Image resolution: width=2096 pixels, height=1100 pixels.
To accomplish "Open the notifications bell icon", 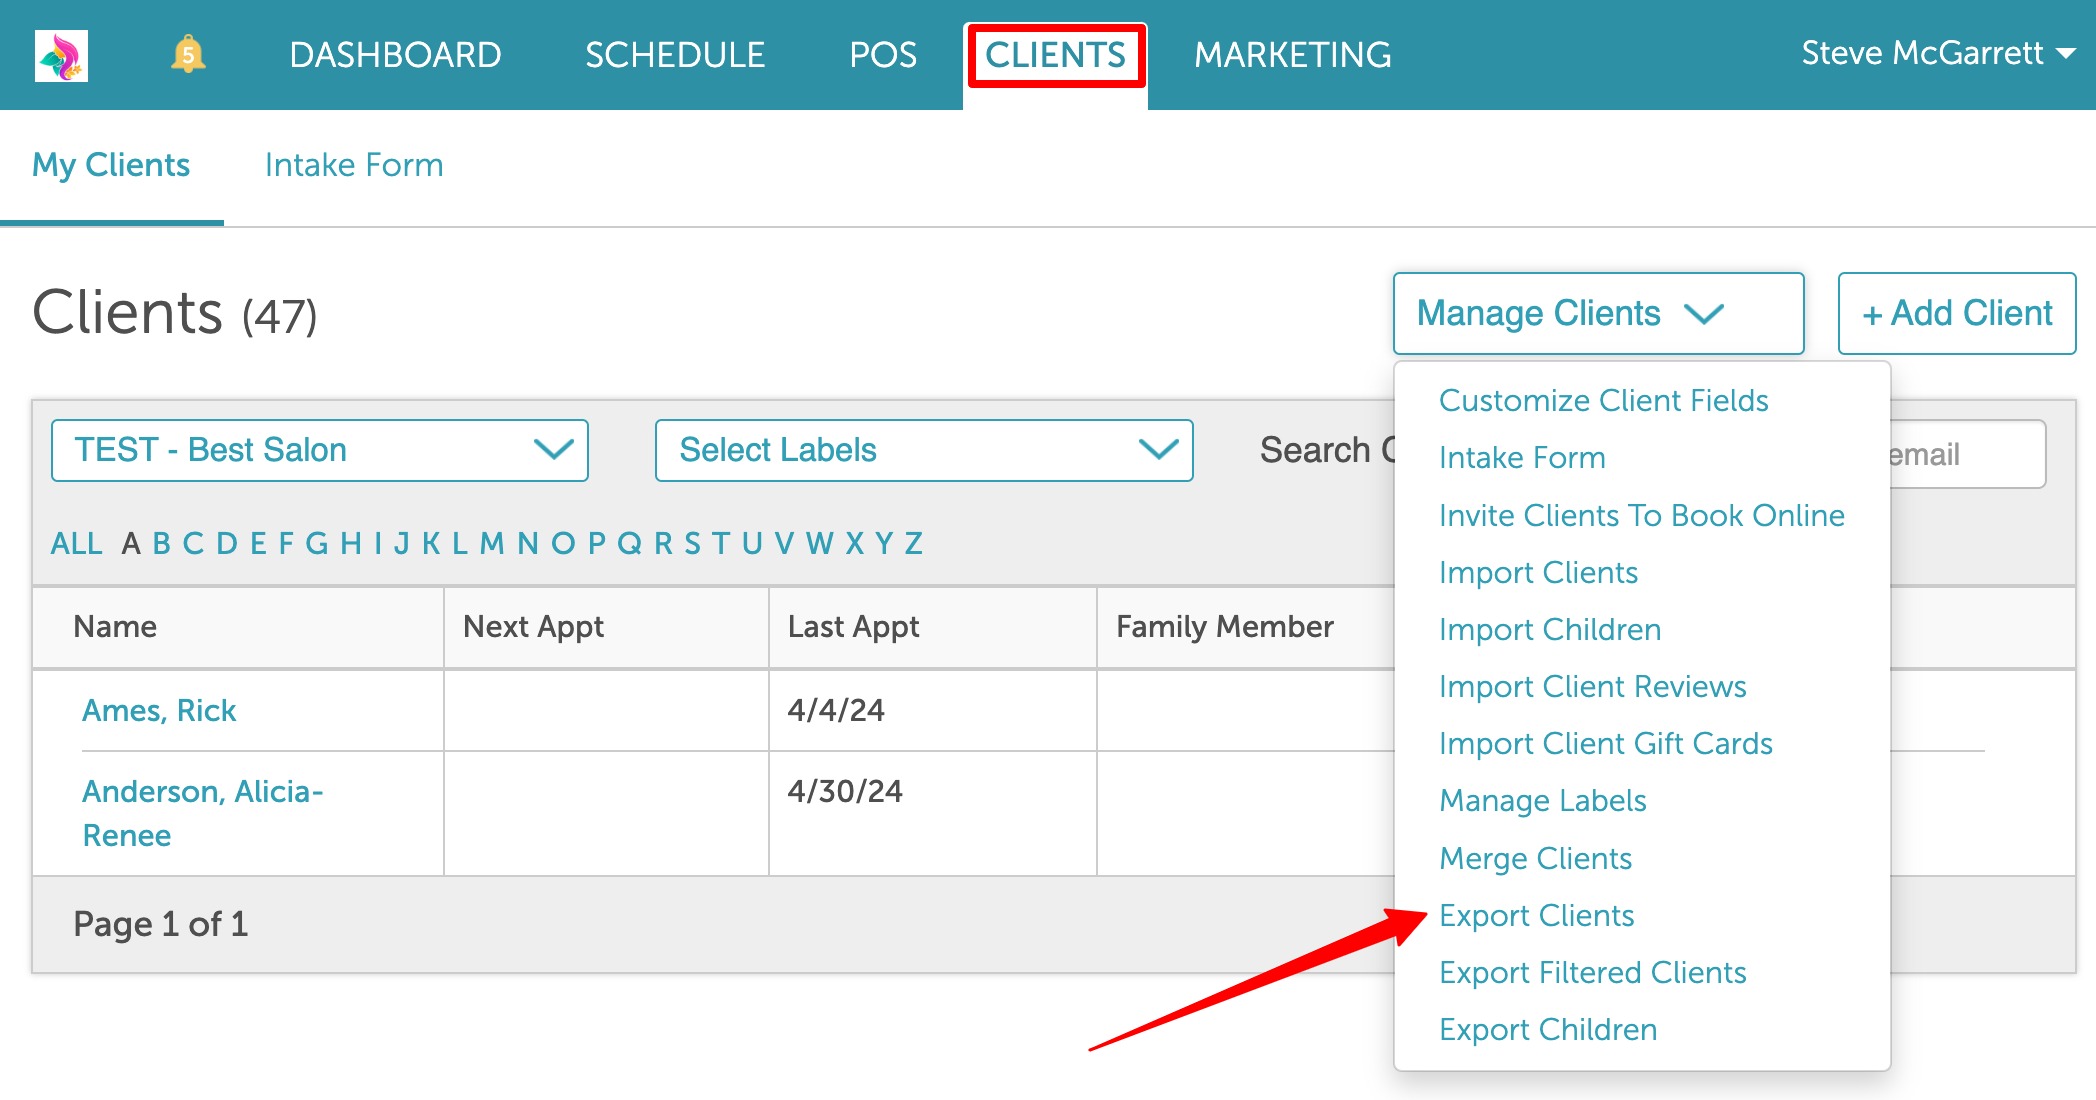I will coord(188,55).
